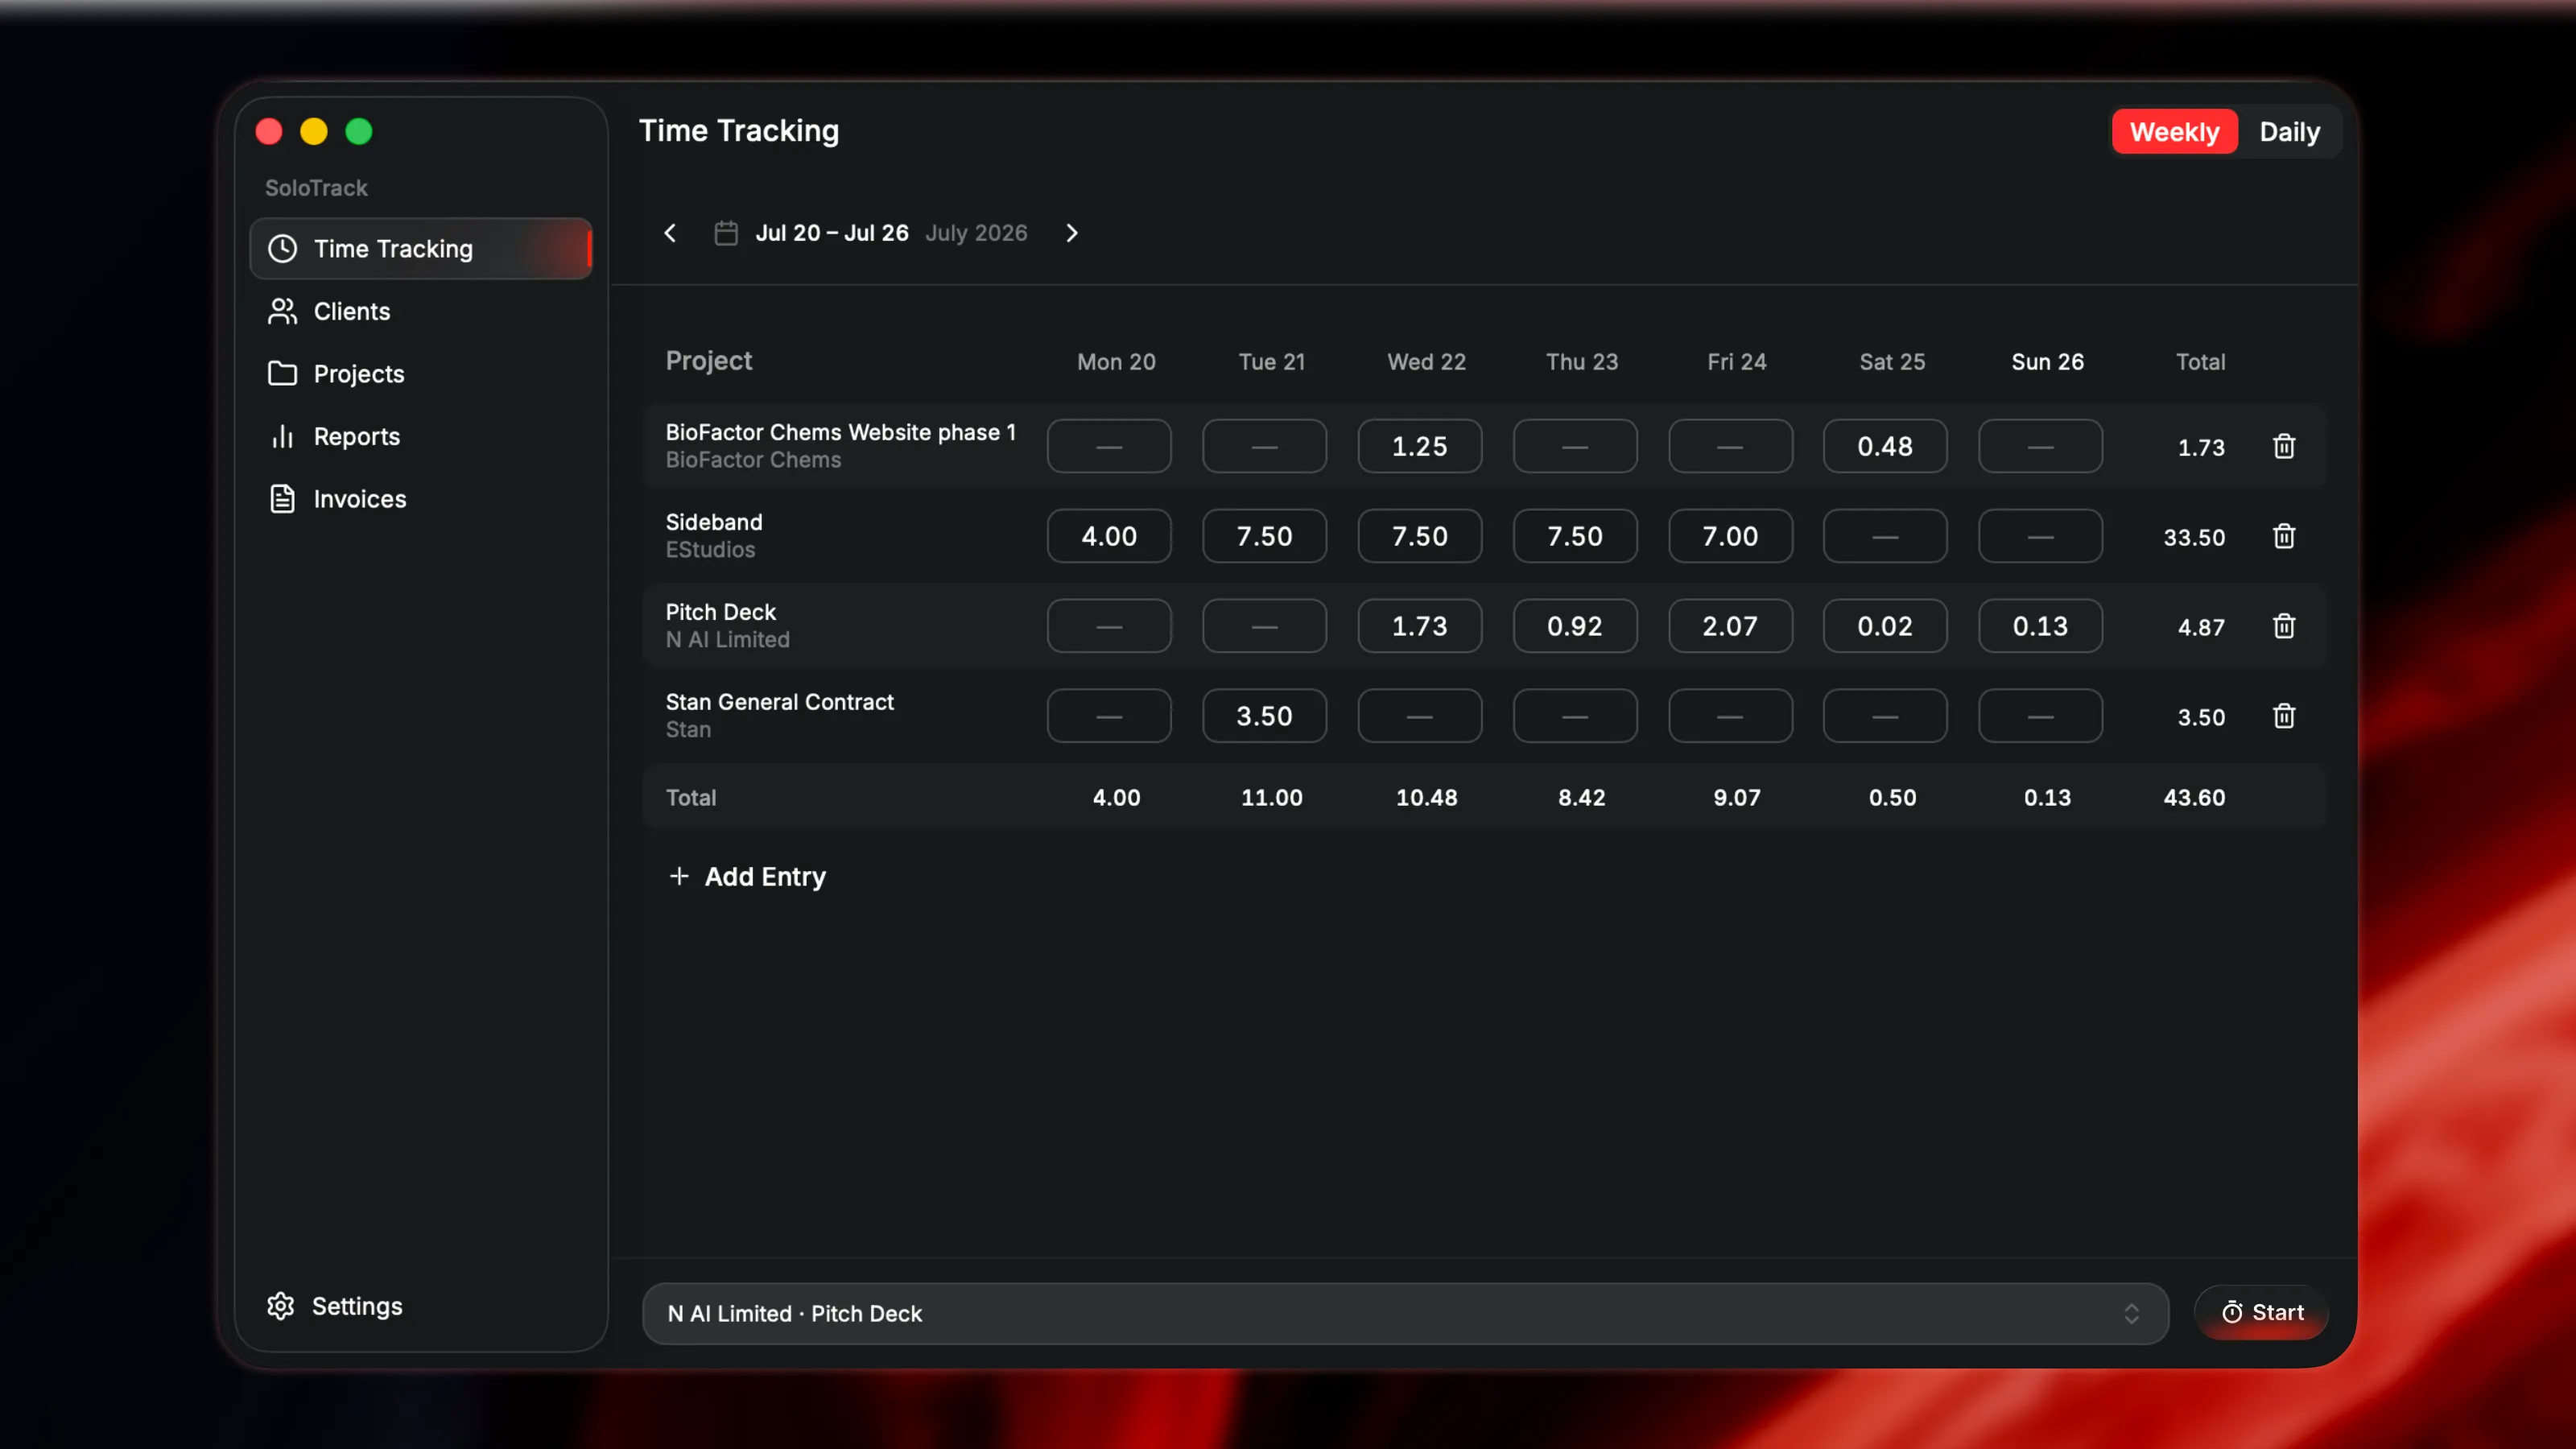2576x1449 pixels.
Task: Edit Stan General Contract Tue 21 hours 3.50
Action: point(1264,716)
